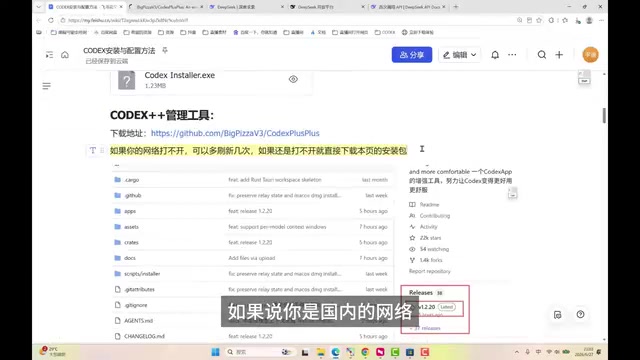The width and height of the screenshot is (640, 360).
Task: Preview Codex Installer.exe with eye icon
Action: coord(293,79)
